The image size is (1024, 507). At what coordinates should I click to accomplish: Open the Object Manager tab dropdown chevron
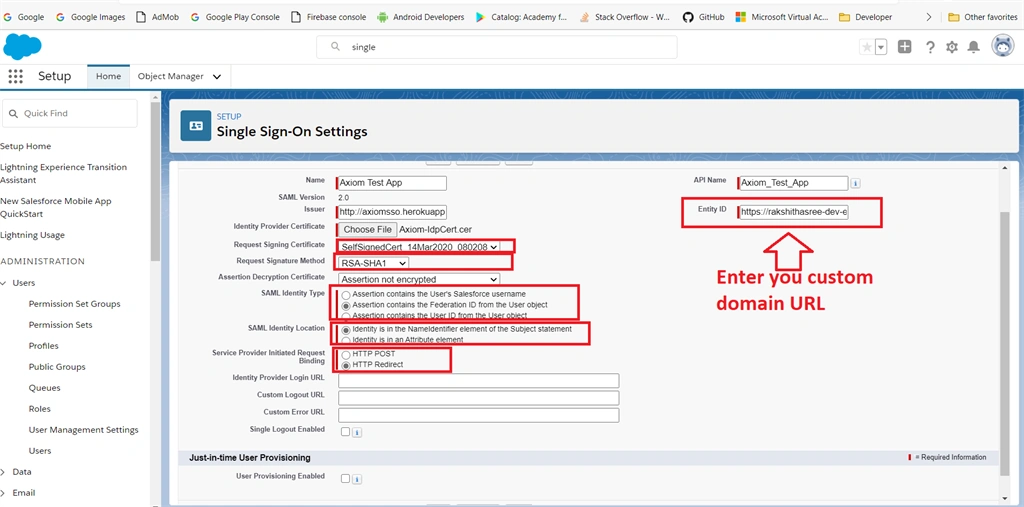coord(217,76)
